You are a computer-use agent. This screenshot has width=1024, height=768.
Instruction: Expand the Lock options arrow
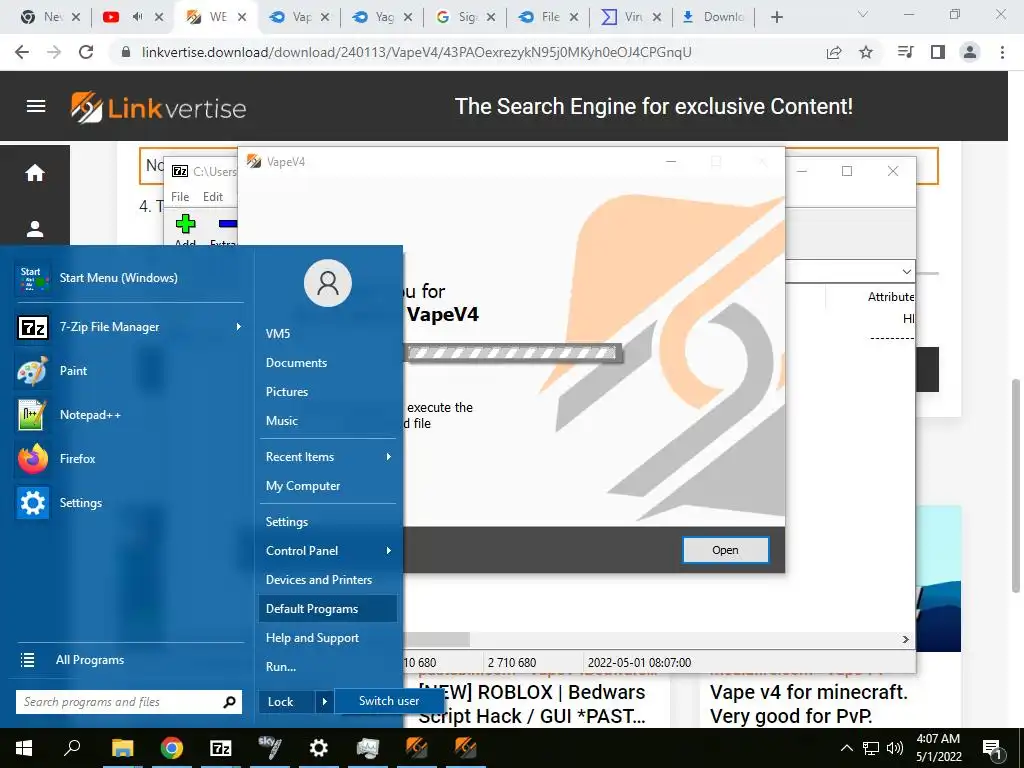pos(325,701)
